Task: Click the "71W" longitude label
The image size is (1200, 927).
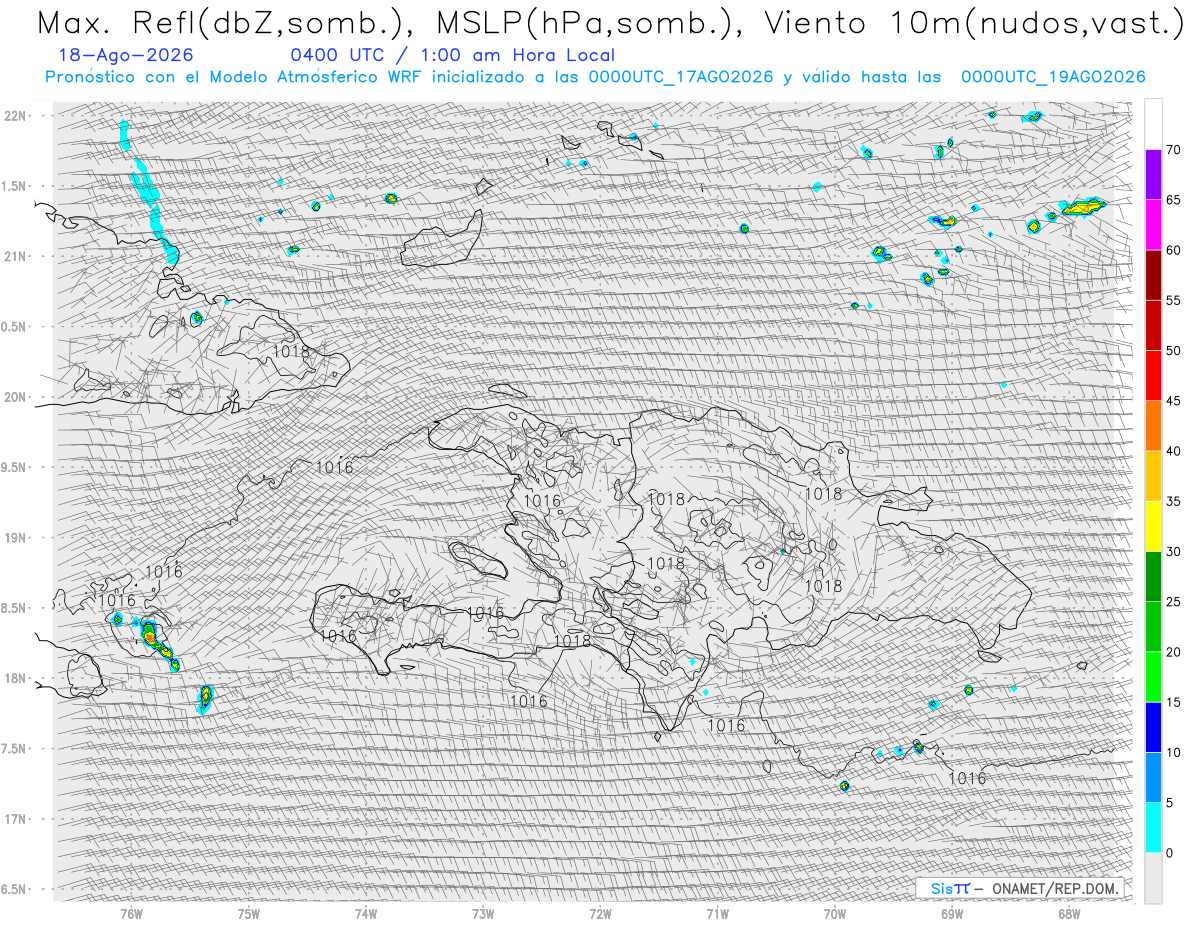Action: tap(717, 914)
